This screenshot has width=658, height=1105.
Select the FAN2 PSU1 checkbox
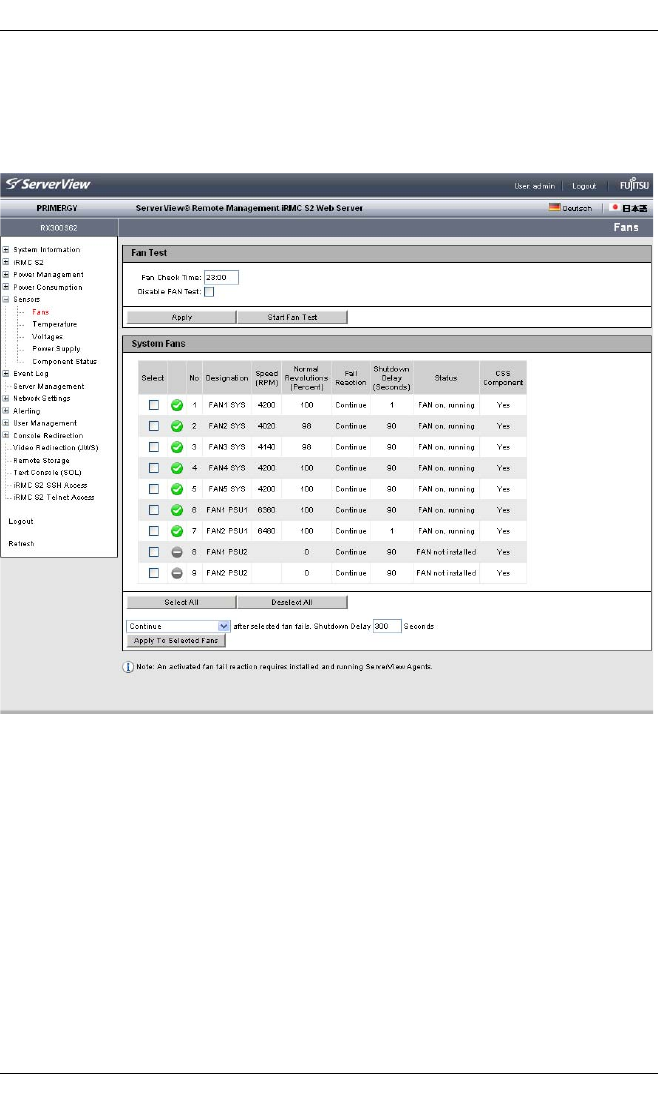(154, 531)
